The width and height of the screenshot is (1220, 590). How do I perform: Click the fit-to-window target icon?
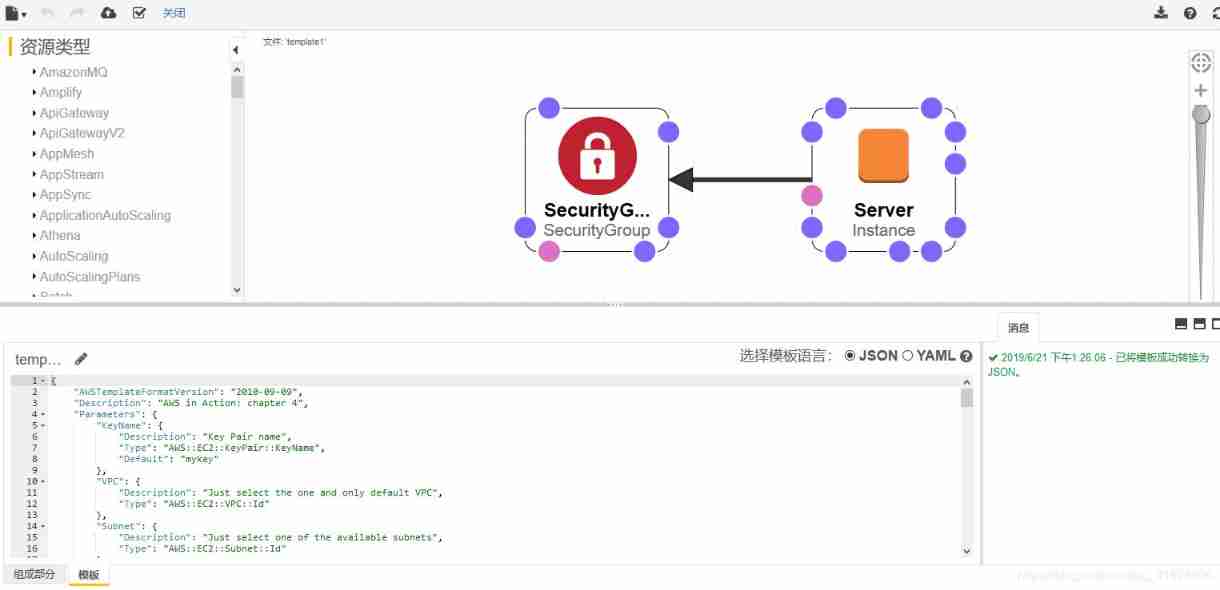[x=1201, y=62]
